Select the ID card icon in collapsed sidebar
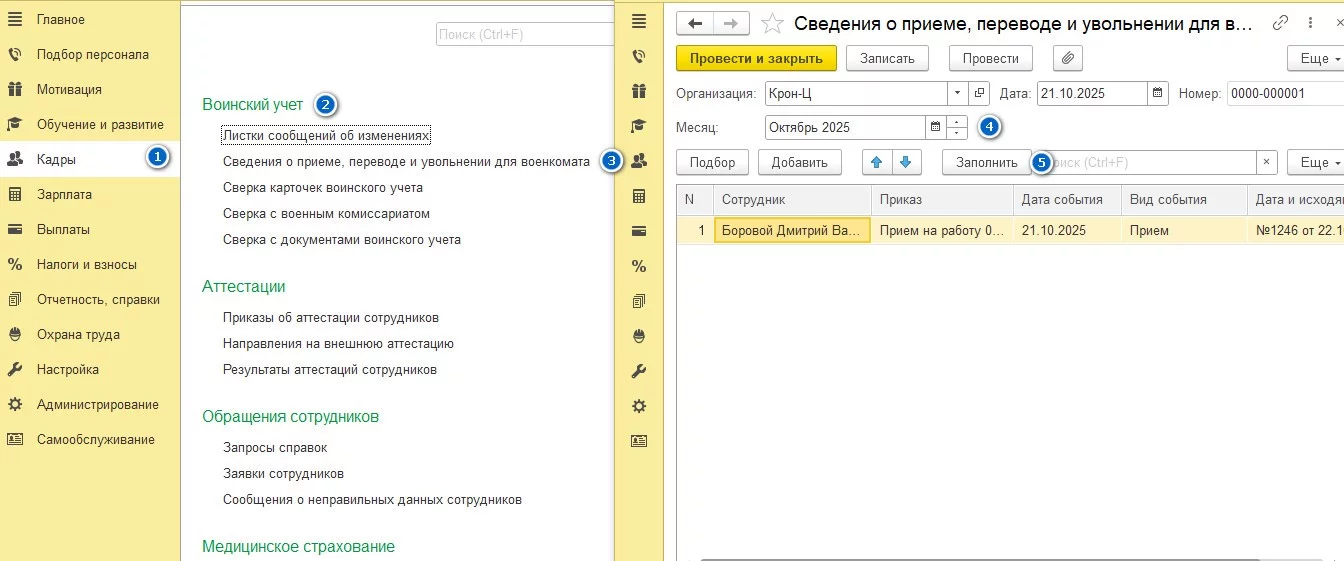Image resolution: width=1344 pixels, height=561 pixels. pyautogui.click(x=639, y=441)
